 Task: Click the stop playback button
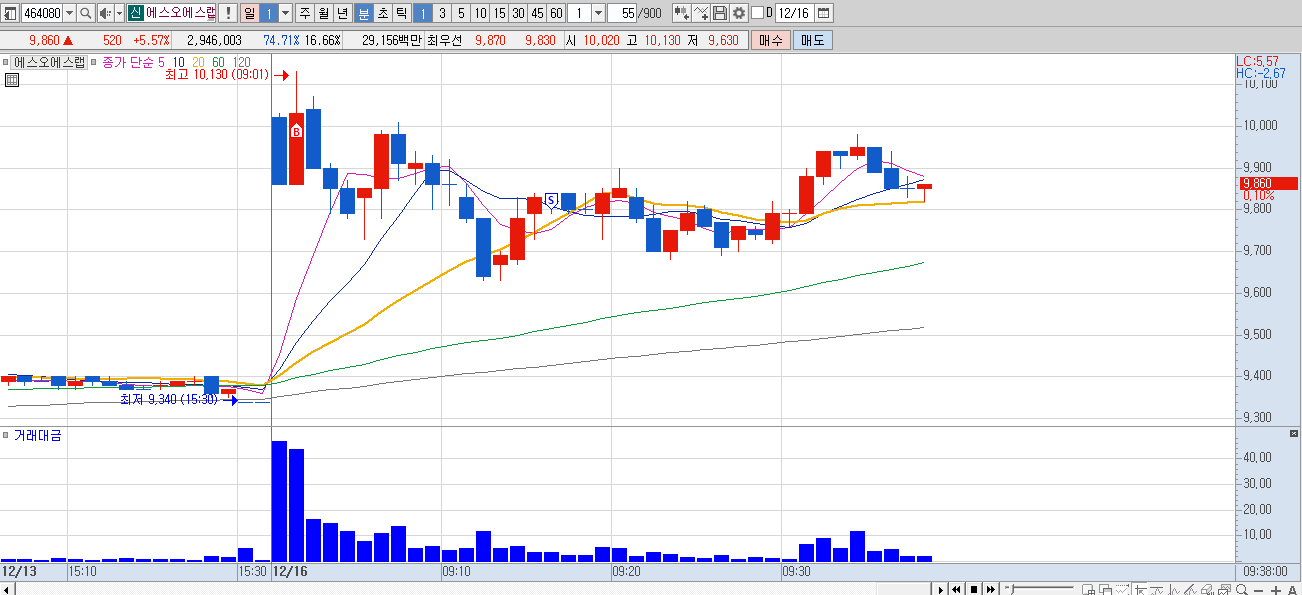click(973, 589)
